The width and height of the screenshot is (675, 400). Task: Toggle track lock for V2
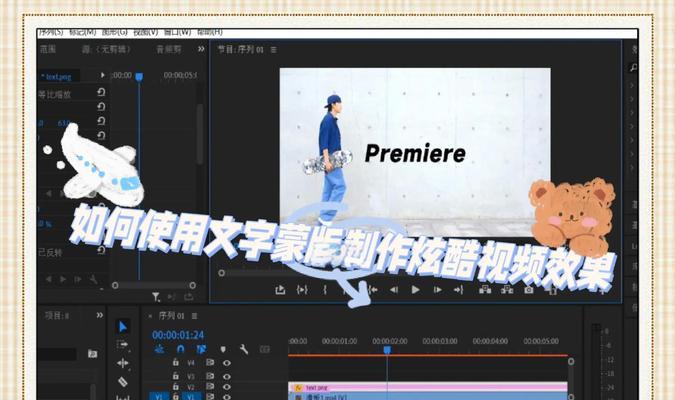[x=176, y=387]
